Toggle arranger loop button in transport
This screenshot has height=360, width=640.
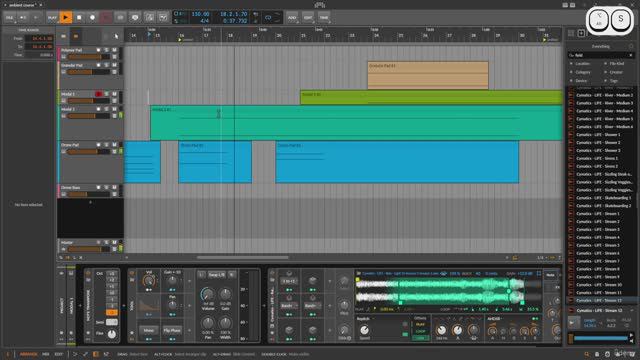[268, 18]
